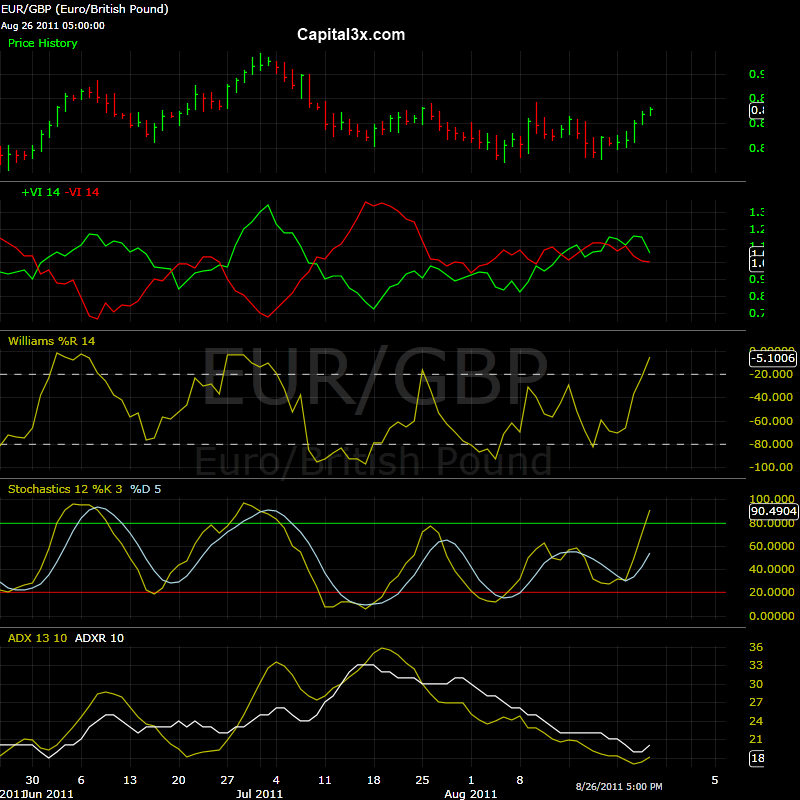800x800 pixels.
Task: Click the Aug 2011 month label
Action: coord(470,794)
